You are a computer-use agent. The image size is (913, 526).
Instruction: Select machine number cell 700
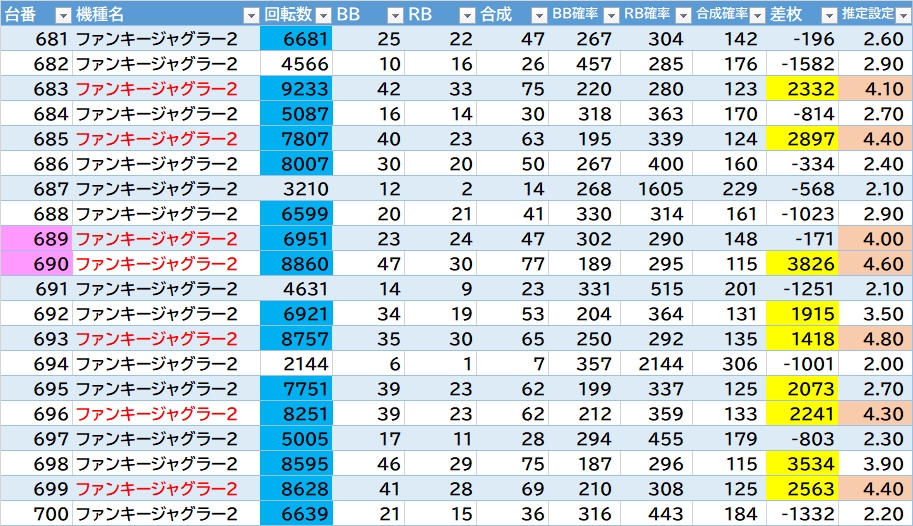coord(36,514)
